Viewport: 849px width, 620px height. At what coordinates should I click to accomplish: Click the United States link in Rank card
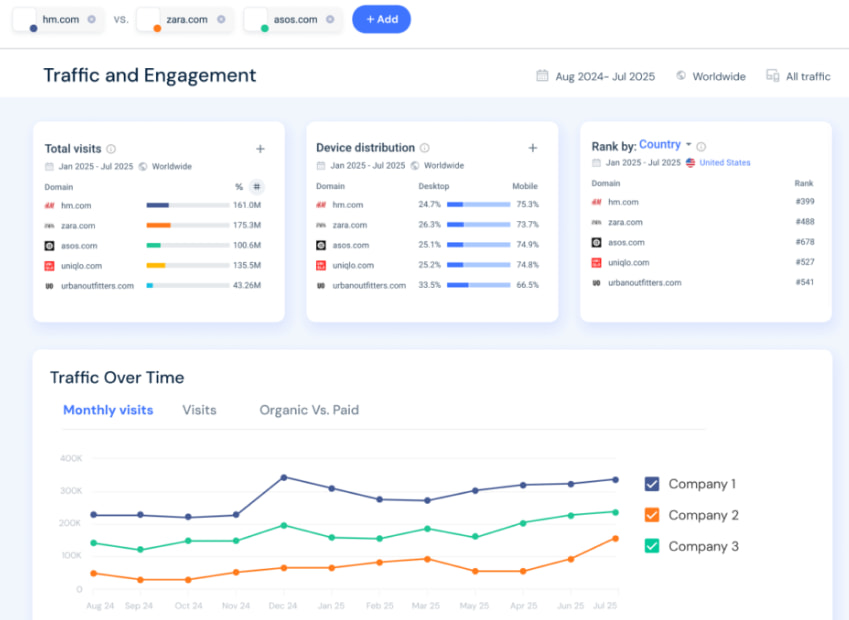pos(724,163)
